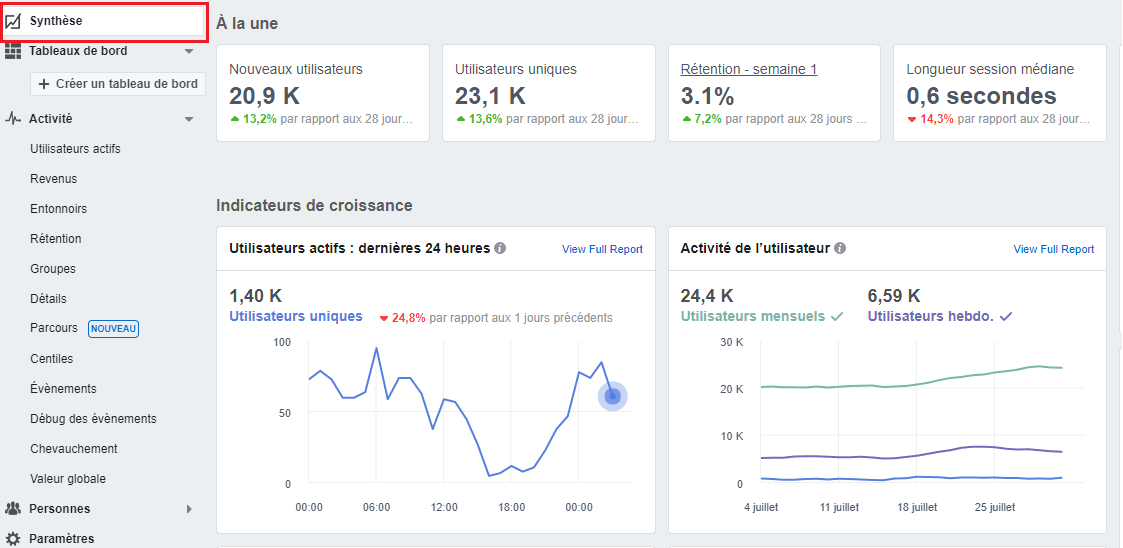Click the Longueur session médiane card
1123x548 pixels.
pos(1000,93)
